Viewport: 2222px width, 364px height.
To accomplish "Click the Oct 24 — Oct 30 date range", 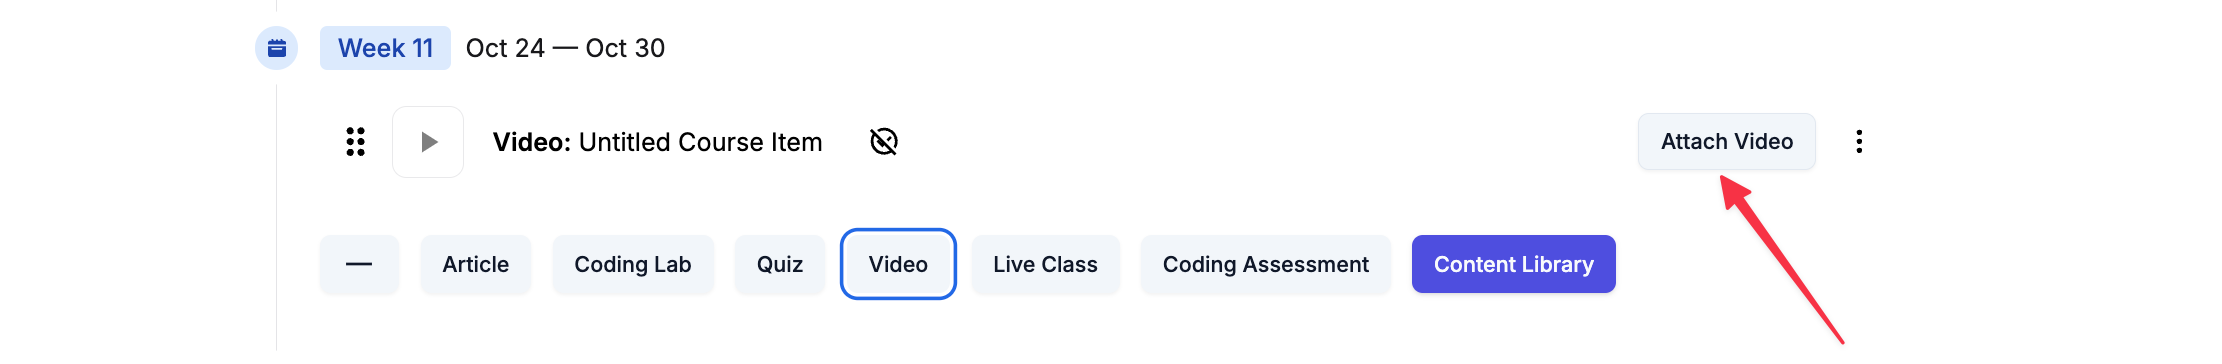I will point(565,48).
